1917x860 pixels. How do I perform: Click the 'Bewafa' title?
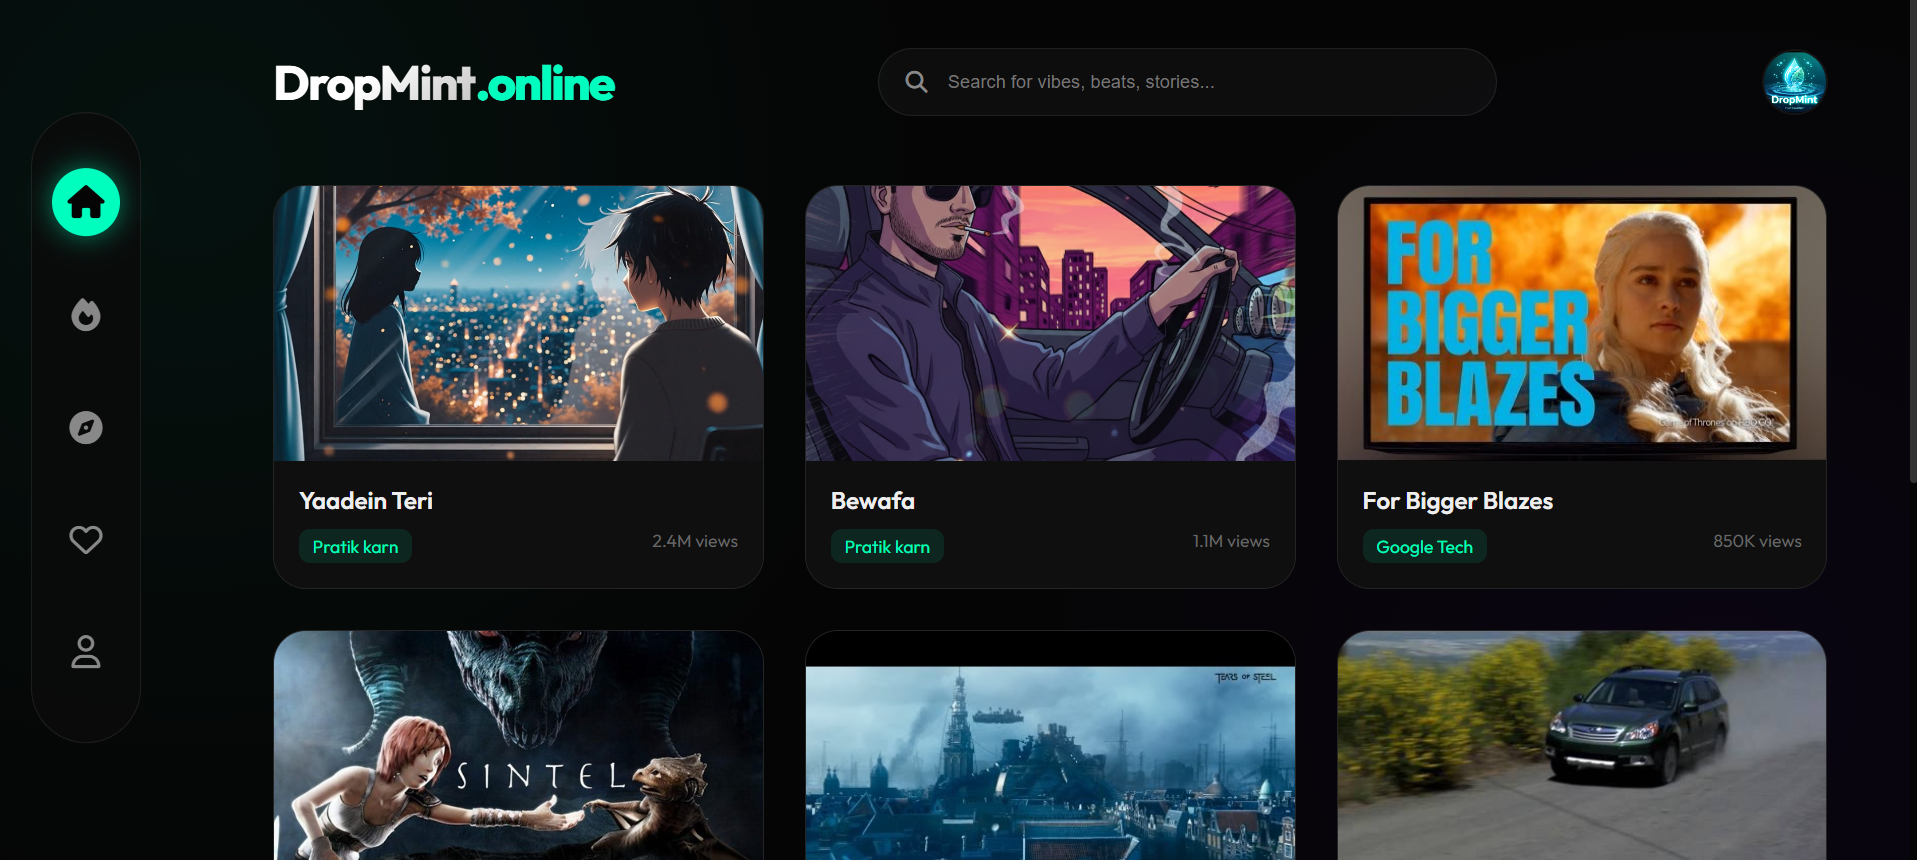coord(873,501)
